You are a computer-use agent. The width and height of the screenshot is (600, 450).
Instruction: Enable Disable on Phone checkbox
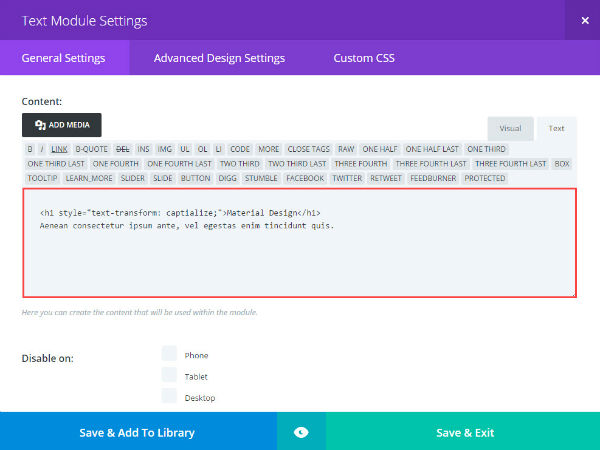pyautogui.click(x=169, y=354)
